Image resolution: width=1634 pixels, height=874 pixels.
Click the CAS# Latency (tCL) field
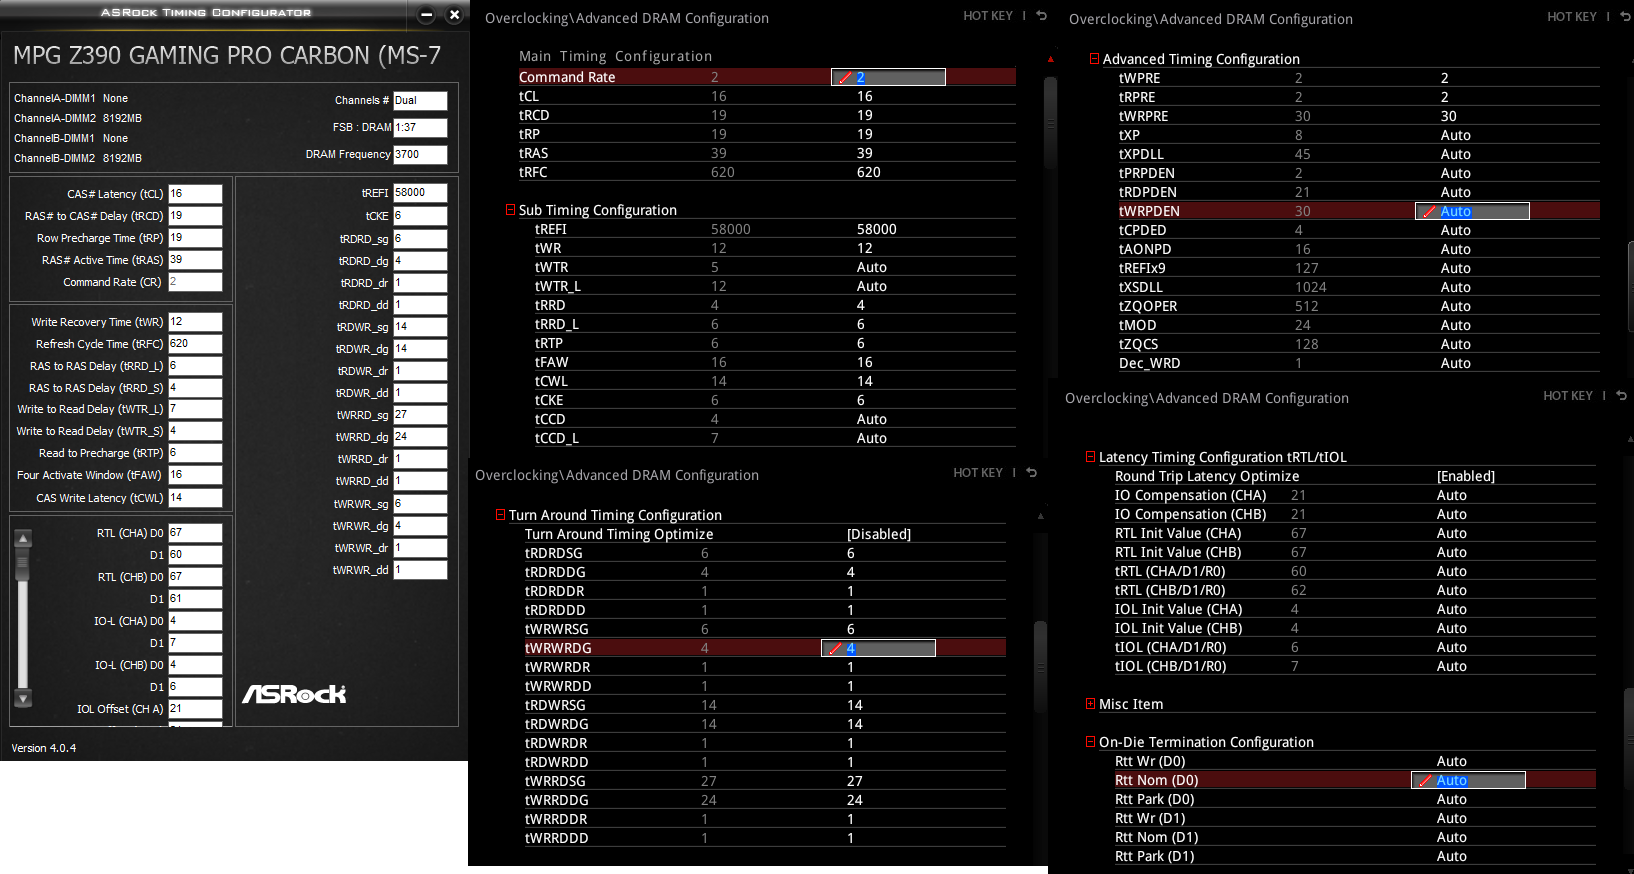point(195,194)
